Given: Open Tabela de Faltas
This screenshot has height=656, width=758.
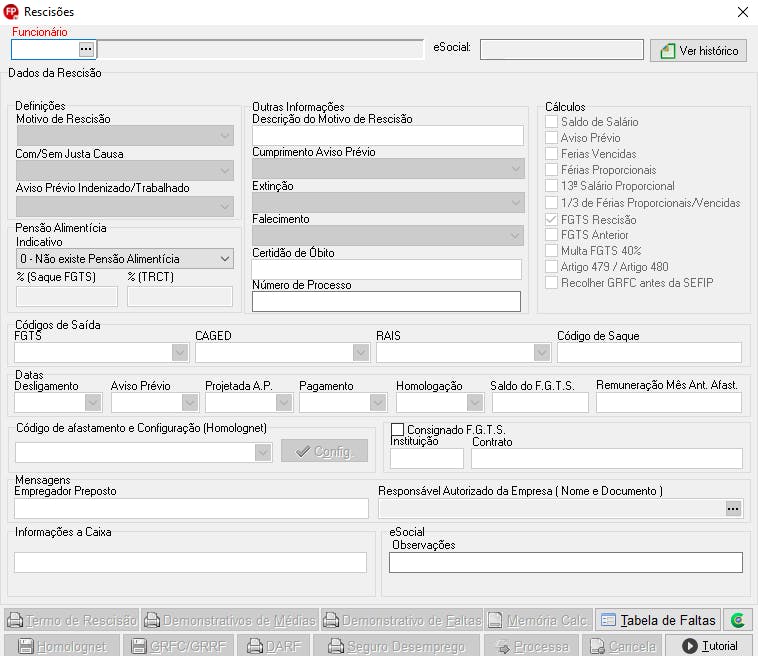Looking at the screenshot, I should pyautogui.click(x=658, y=620).
